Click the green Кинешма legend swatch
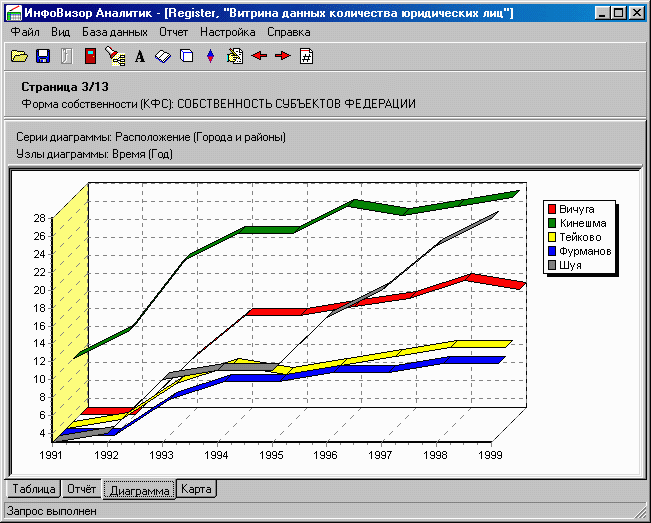 tap(552, 223)
